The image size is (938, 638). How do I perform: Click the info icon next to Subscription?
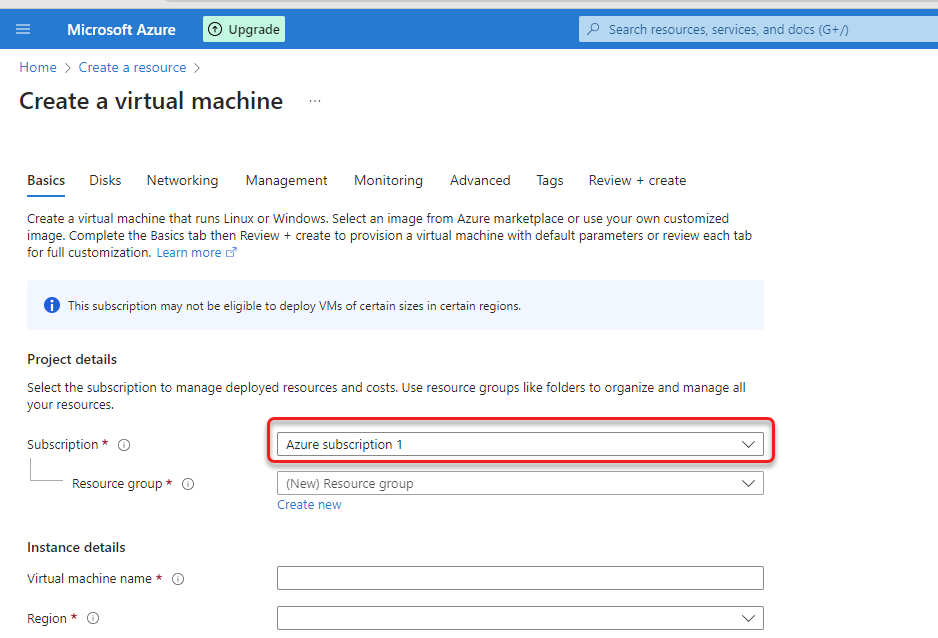click(x=123, y=444)
